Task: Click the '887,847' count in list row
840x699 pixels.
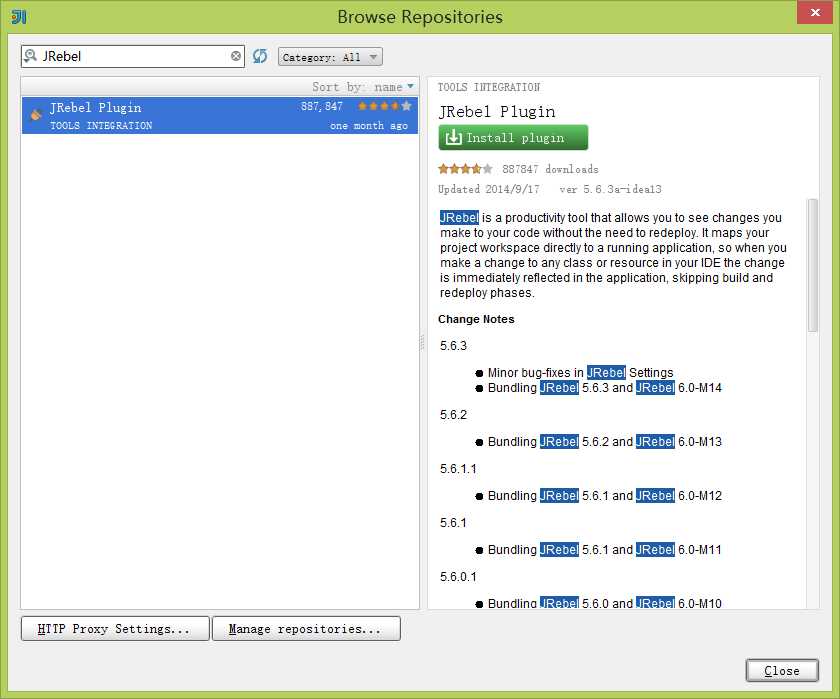Action: (x=321, y=107)
